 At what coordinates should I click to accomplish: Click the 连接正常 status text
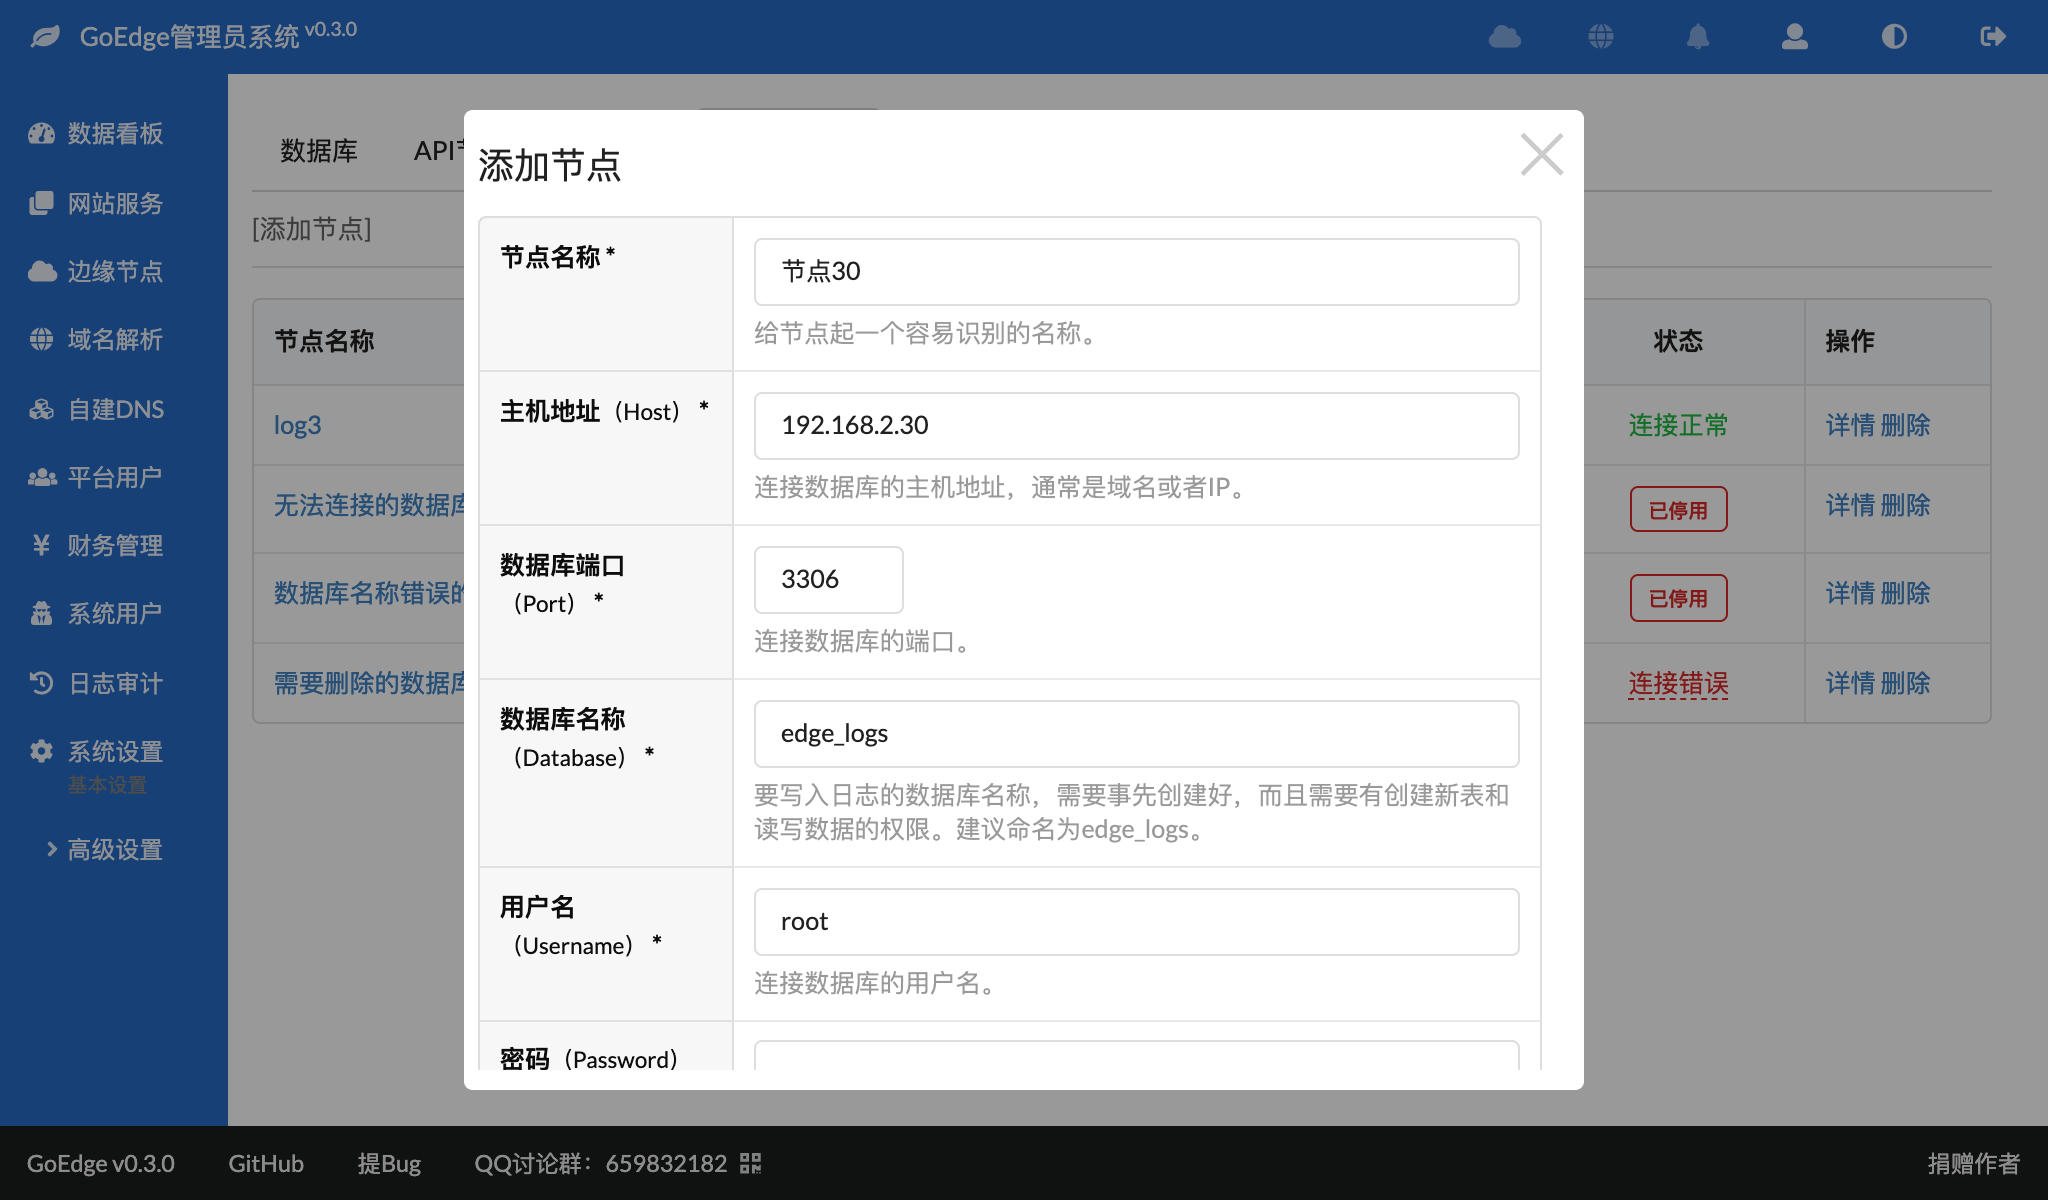(x=1678, y=425)
